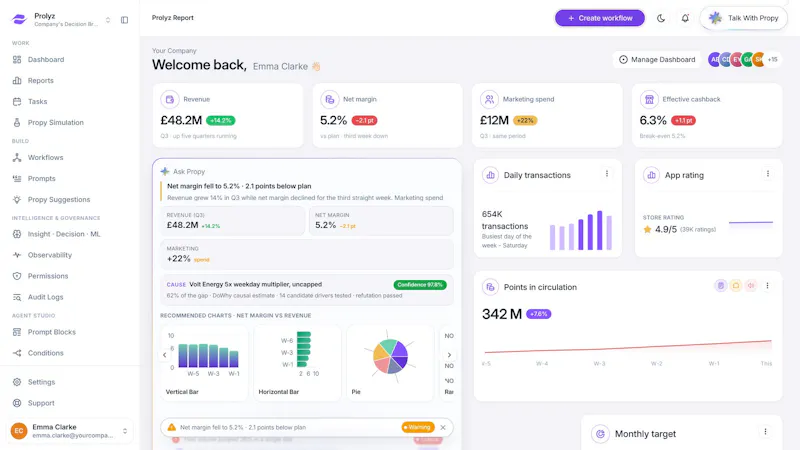Click Manage Dashboard button
The image size is (800, 450).
tap(657, 60)
